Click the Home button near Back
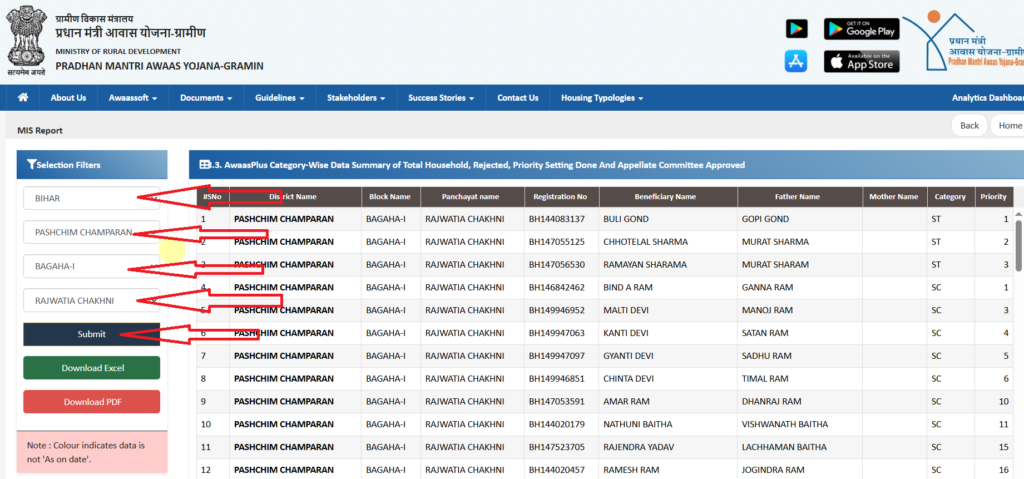This screenshot has width=1024, height=479. tap(1009, 125)
